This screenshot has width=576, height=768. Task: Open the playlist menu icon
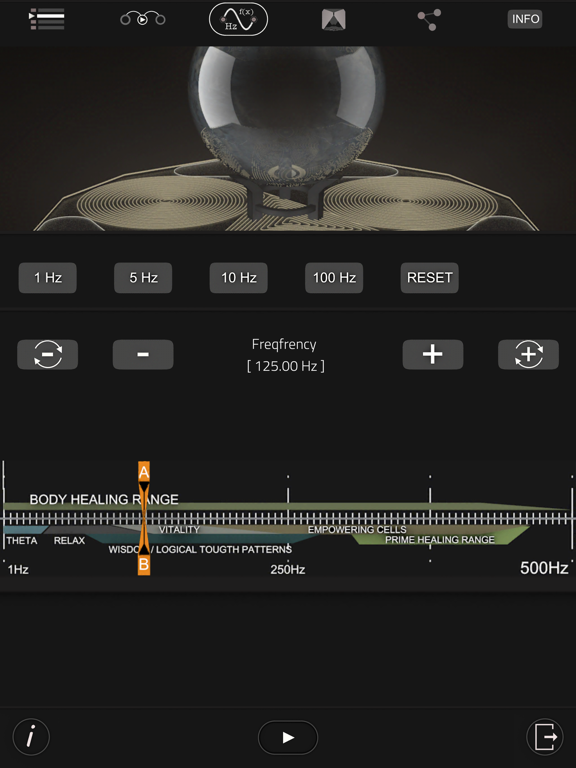coord(47,19)
